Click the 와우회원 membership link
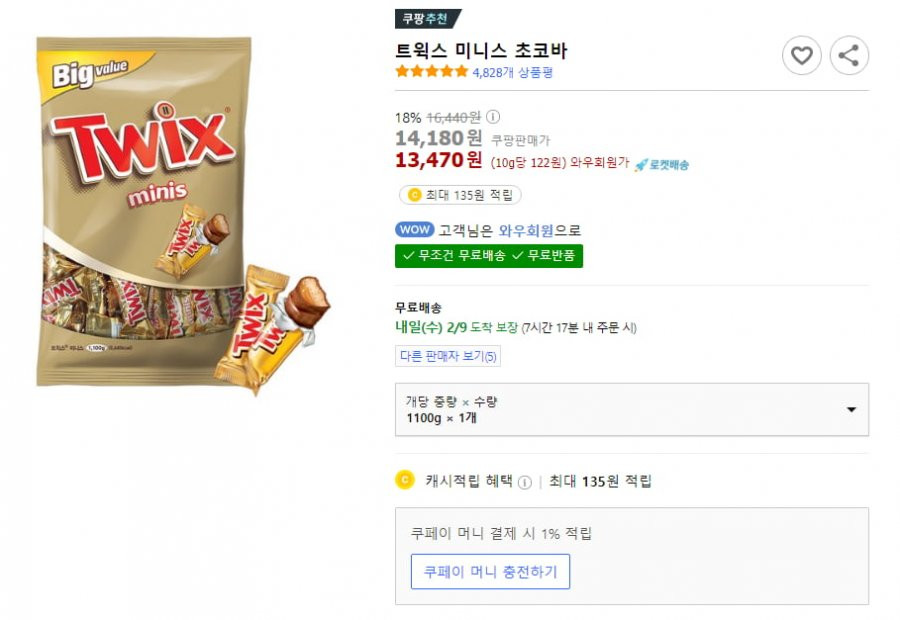This screenshot has height=620, width=900. click(526, 231)
